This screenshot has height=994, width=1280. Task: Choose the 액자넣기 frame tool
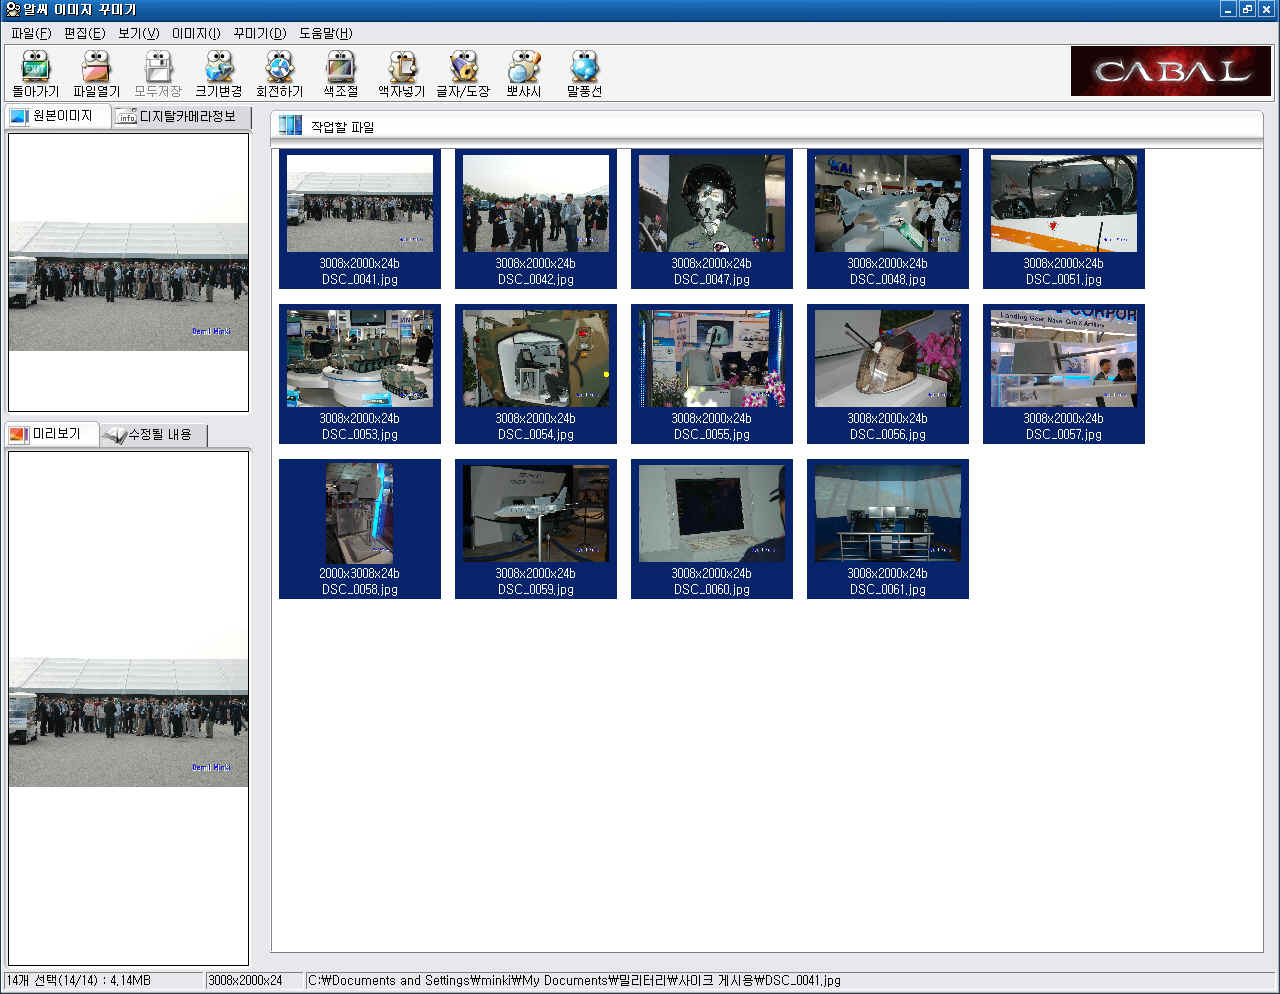tap(402, 74)
